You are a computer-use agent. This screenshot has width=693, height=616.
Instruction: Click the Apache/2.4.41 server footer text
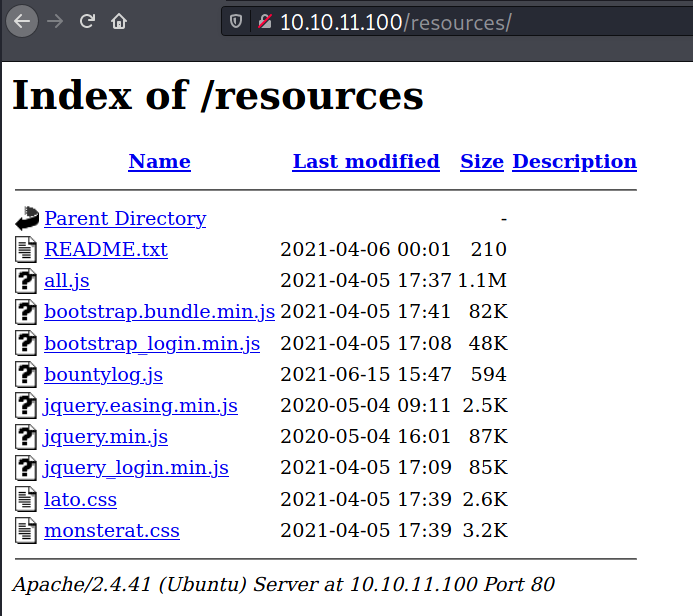(284, 585)
